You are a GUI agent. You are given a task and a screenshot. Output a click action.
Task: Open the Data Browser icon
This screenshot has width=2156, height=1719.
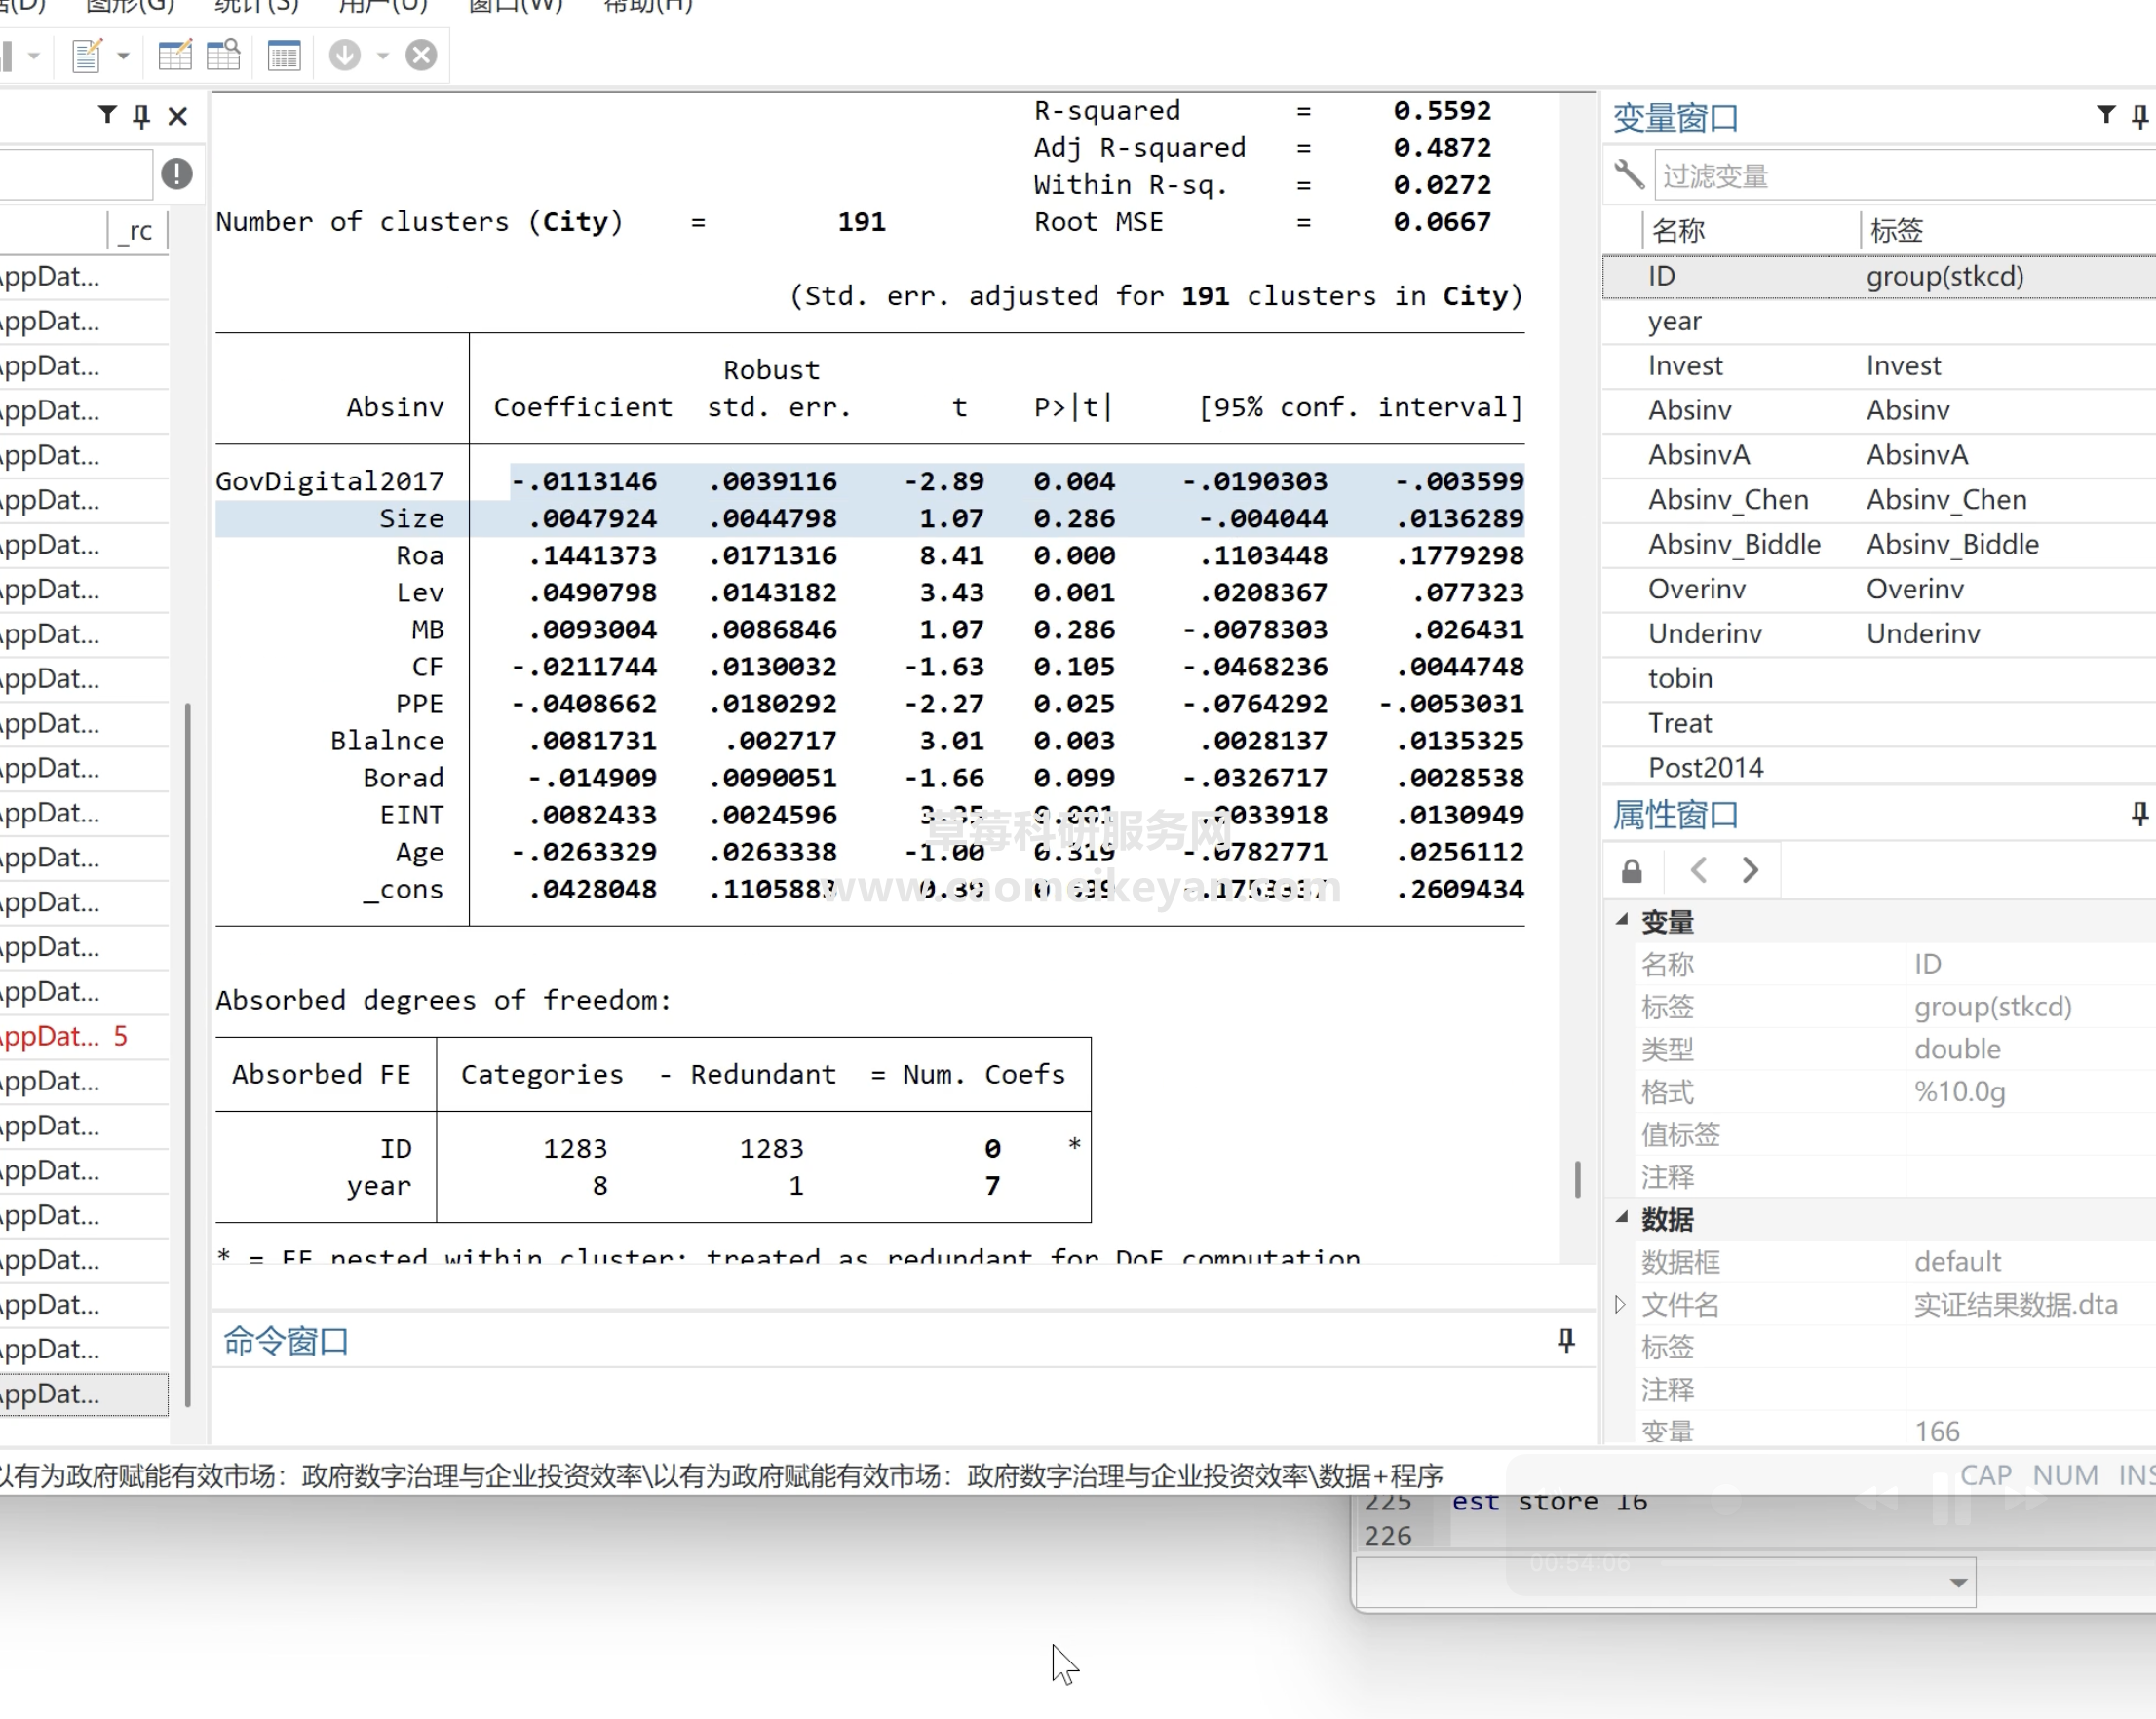[223, 55]
